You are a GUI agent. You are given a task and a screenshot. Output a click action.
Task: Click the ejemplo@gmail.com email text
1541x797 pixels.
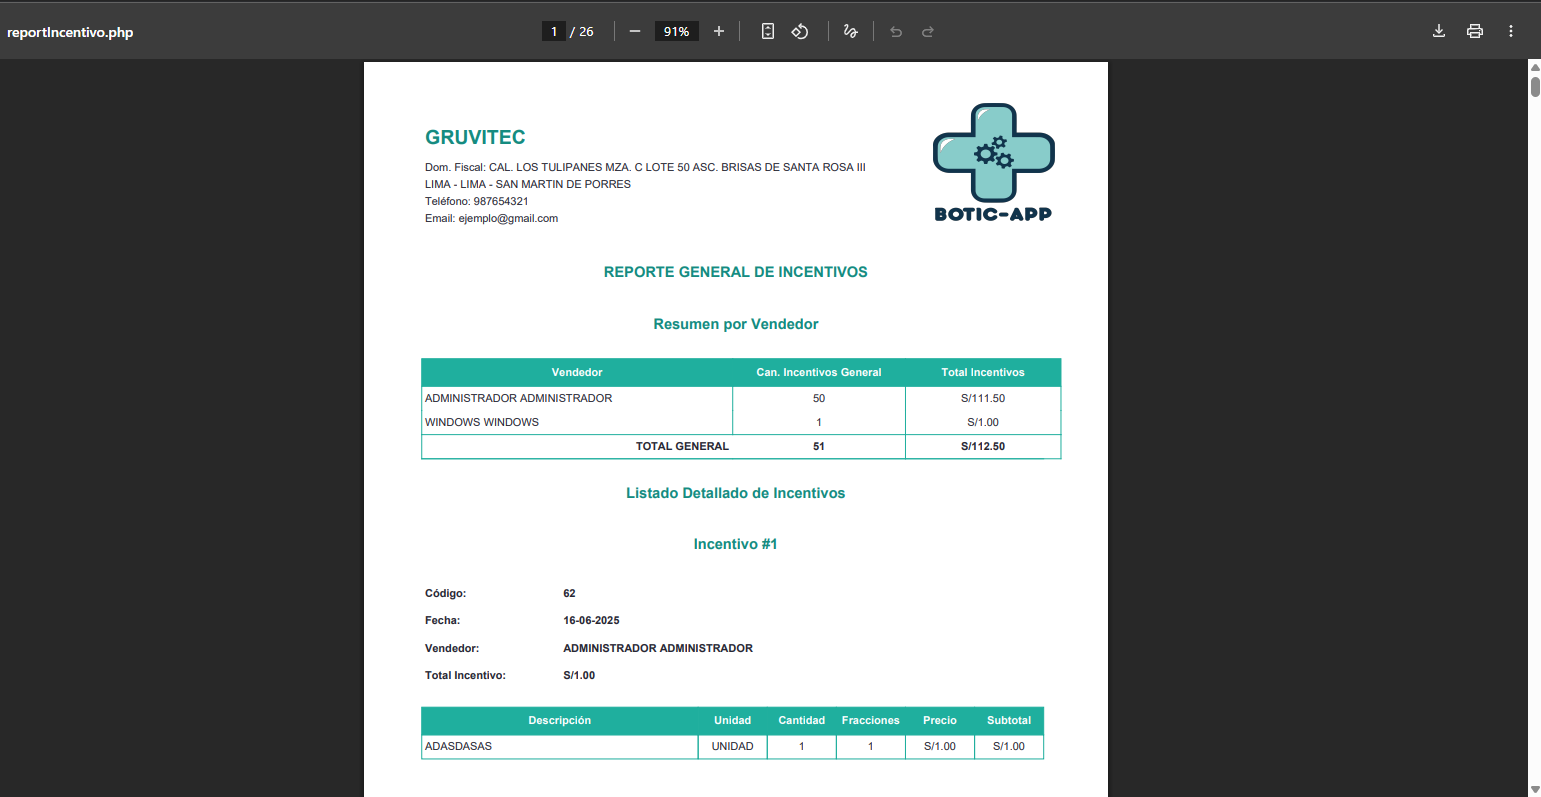(508, 218)
